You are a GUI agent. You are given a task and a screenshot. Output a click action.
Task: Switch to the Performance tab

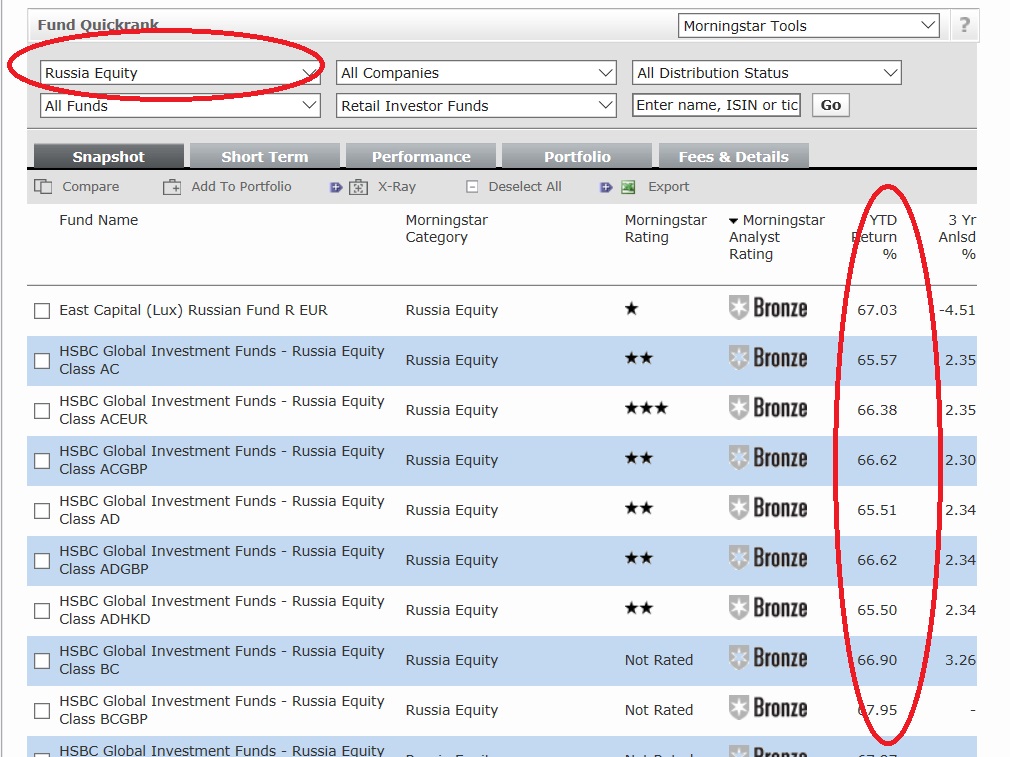pyautogui.click(x=421, y=157)
